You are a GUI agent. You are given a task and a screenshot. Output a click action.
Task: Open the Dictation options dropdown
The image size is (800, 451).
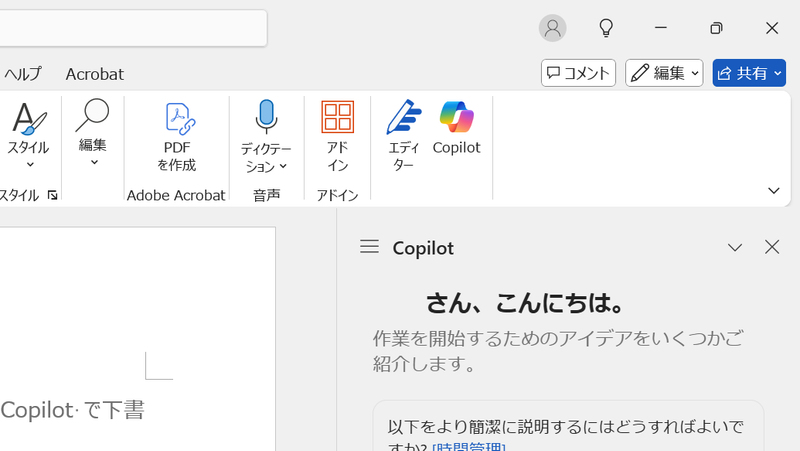pyautogui.click(x=283, y=166)
